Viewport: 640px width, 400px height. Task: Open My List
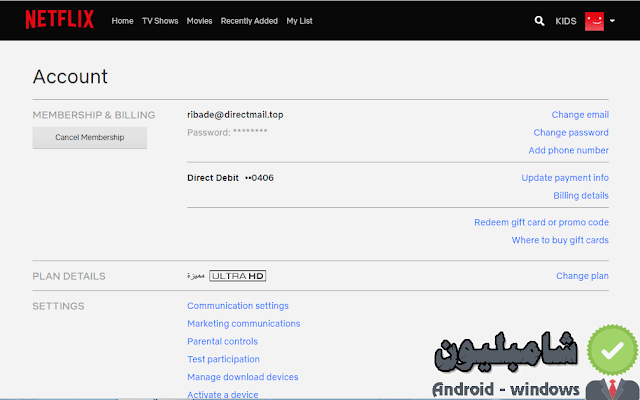point(299,21)
